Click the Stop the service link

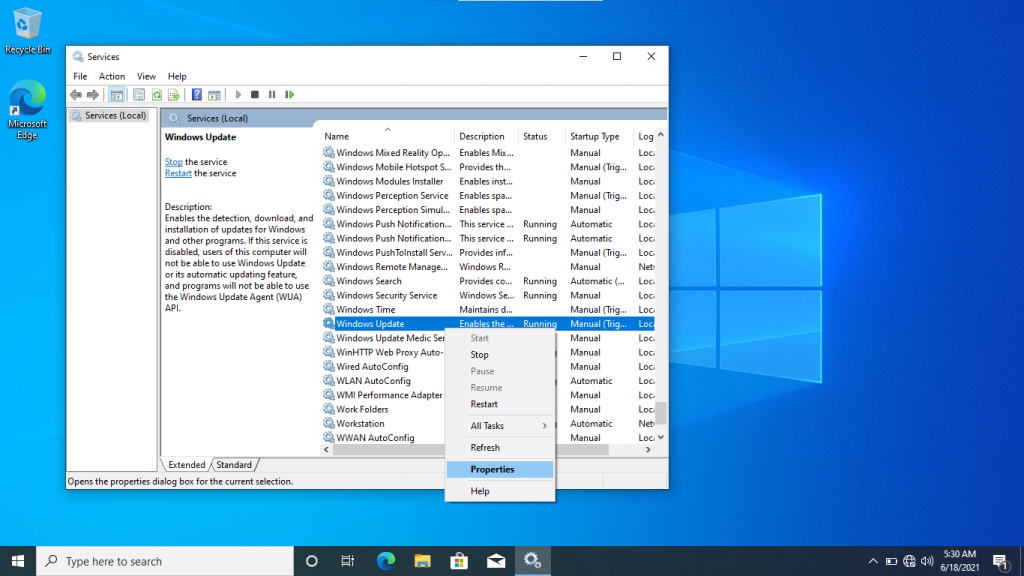174,162
